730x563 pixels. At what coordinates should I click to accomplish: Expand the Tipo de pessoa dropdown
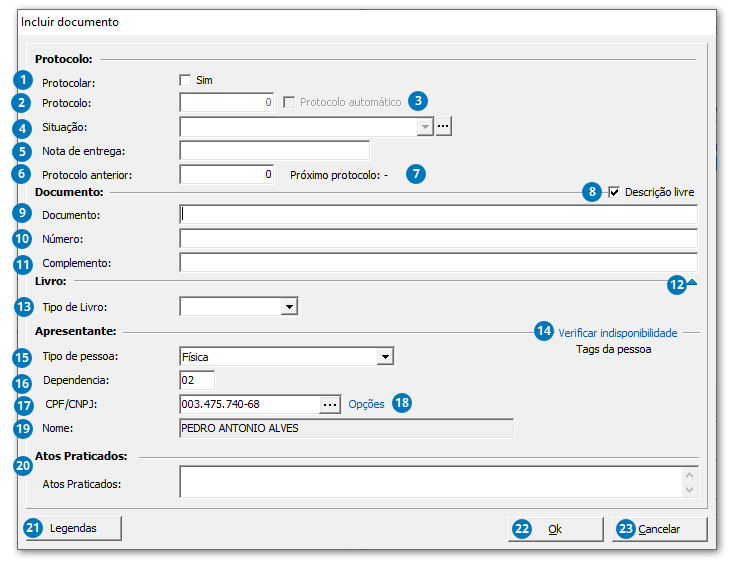384,356
